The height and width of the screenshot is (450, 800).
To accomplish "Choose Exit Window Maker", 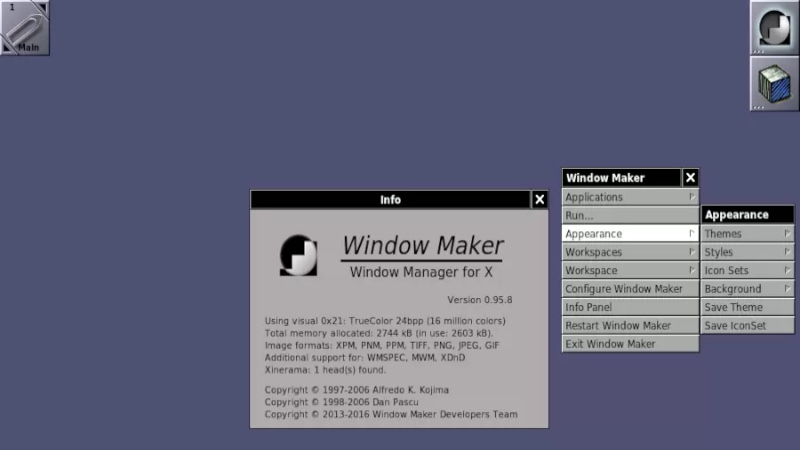I will pyautogui.click(x=630, y=344).
